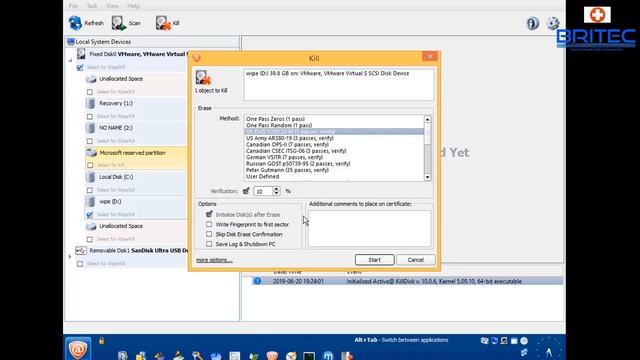Select the Removable Disk1 USB icon
The width and height of the screenshot is (640, 360).
81,250
